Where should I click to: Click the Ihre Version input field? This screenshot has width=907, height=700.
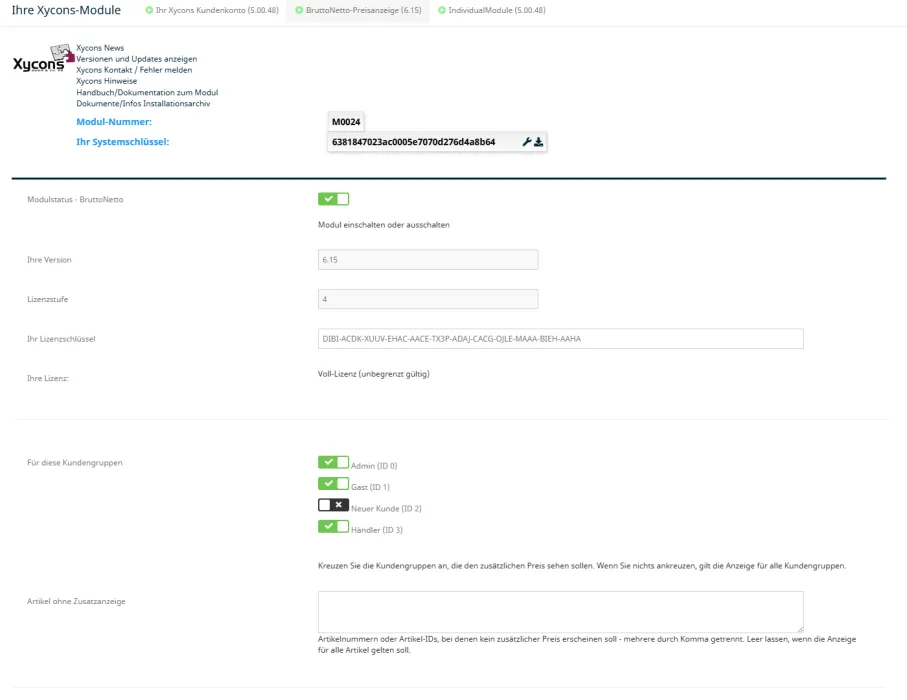pos(428,260)
